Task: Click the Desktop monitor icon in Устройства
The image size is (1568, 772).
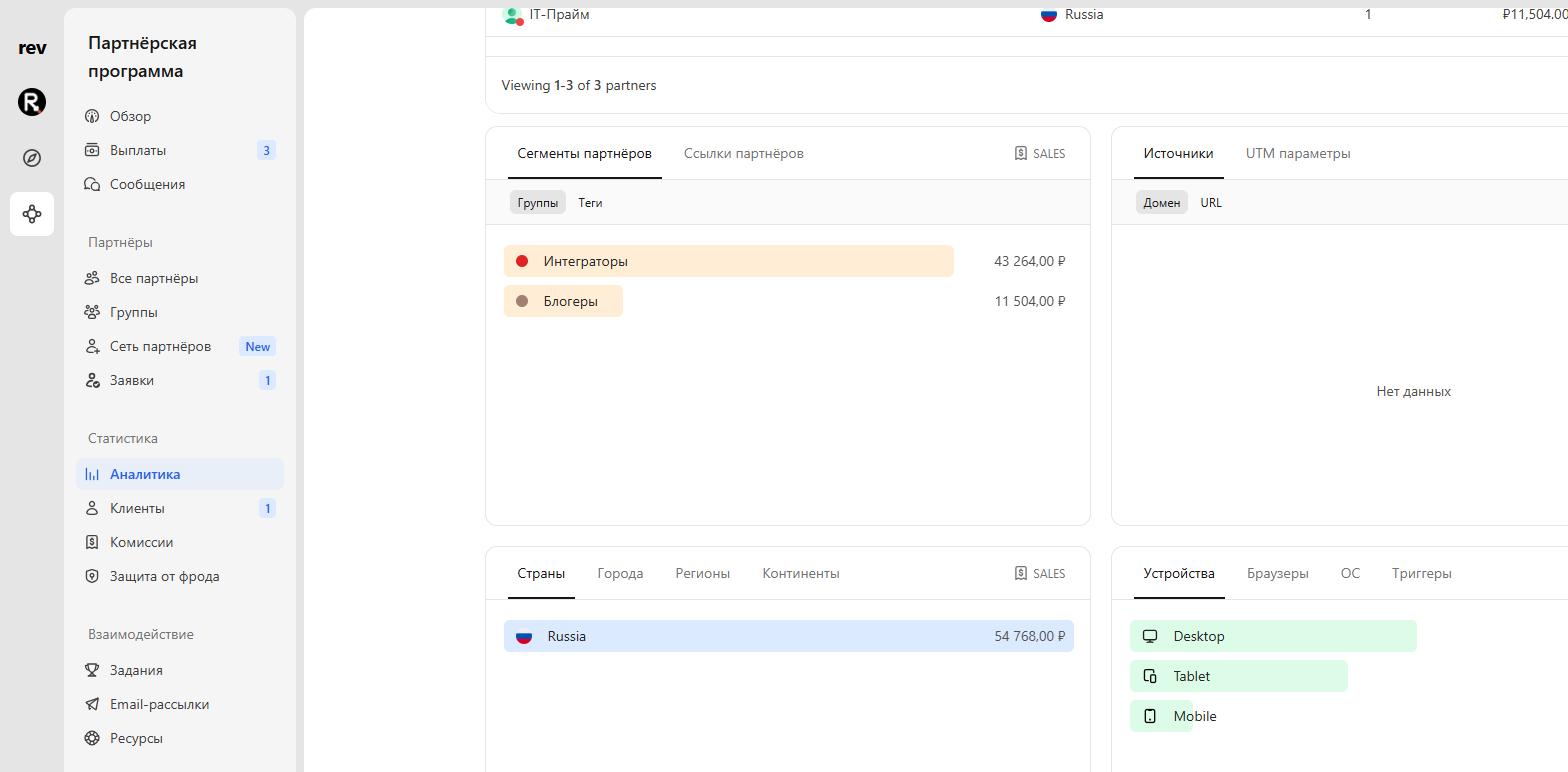Action: click(1150, 636)
